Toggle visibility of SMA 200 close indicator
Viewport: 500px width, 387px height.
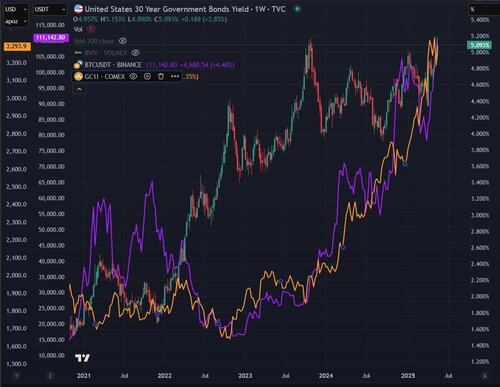click(x=123, y=41)
